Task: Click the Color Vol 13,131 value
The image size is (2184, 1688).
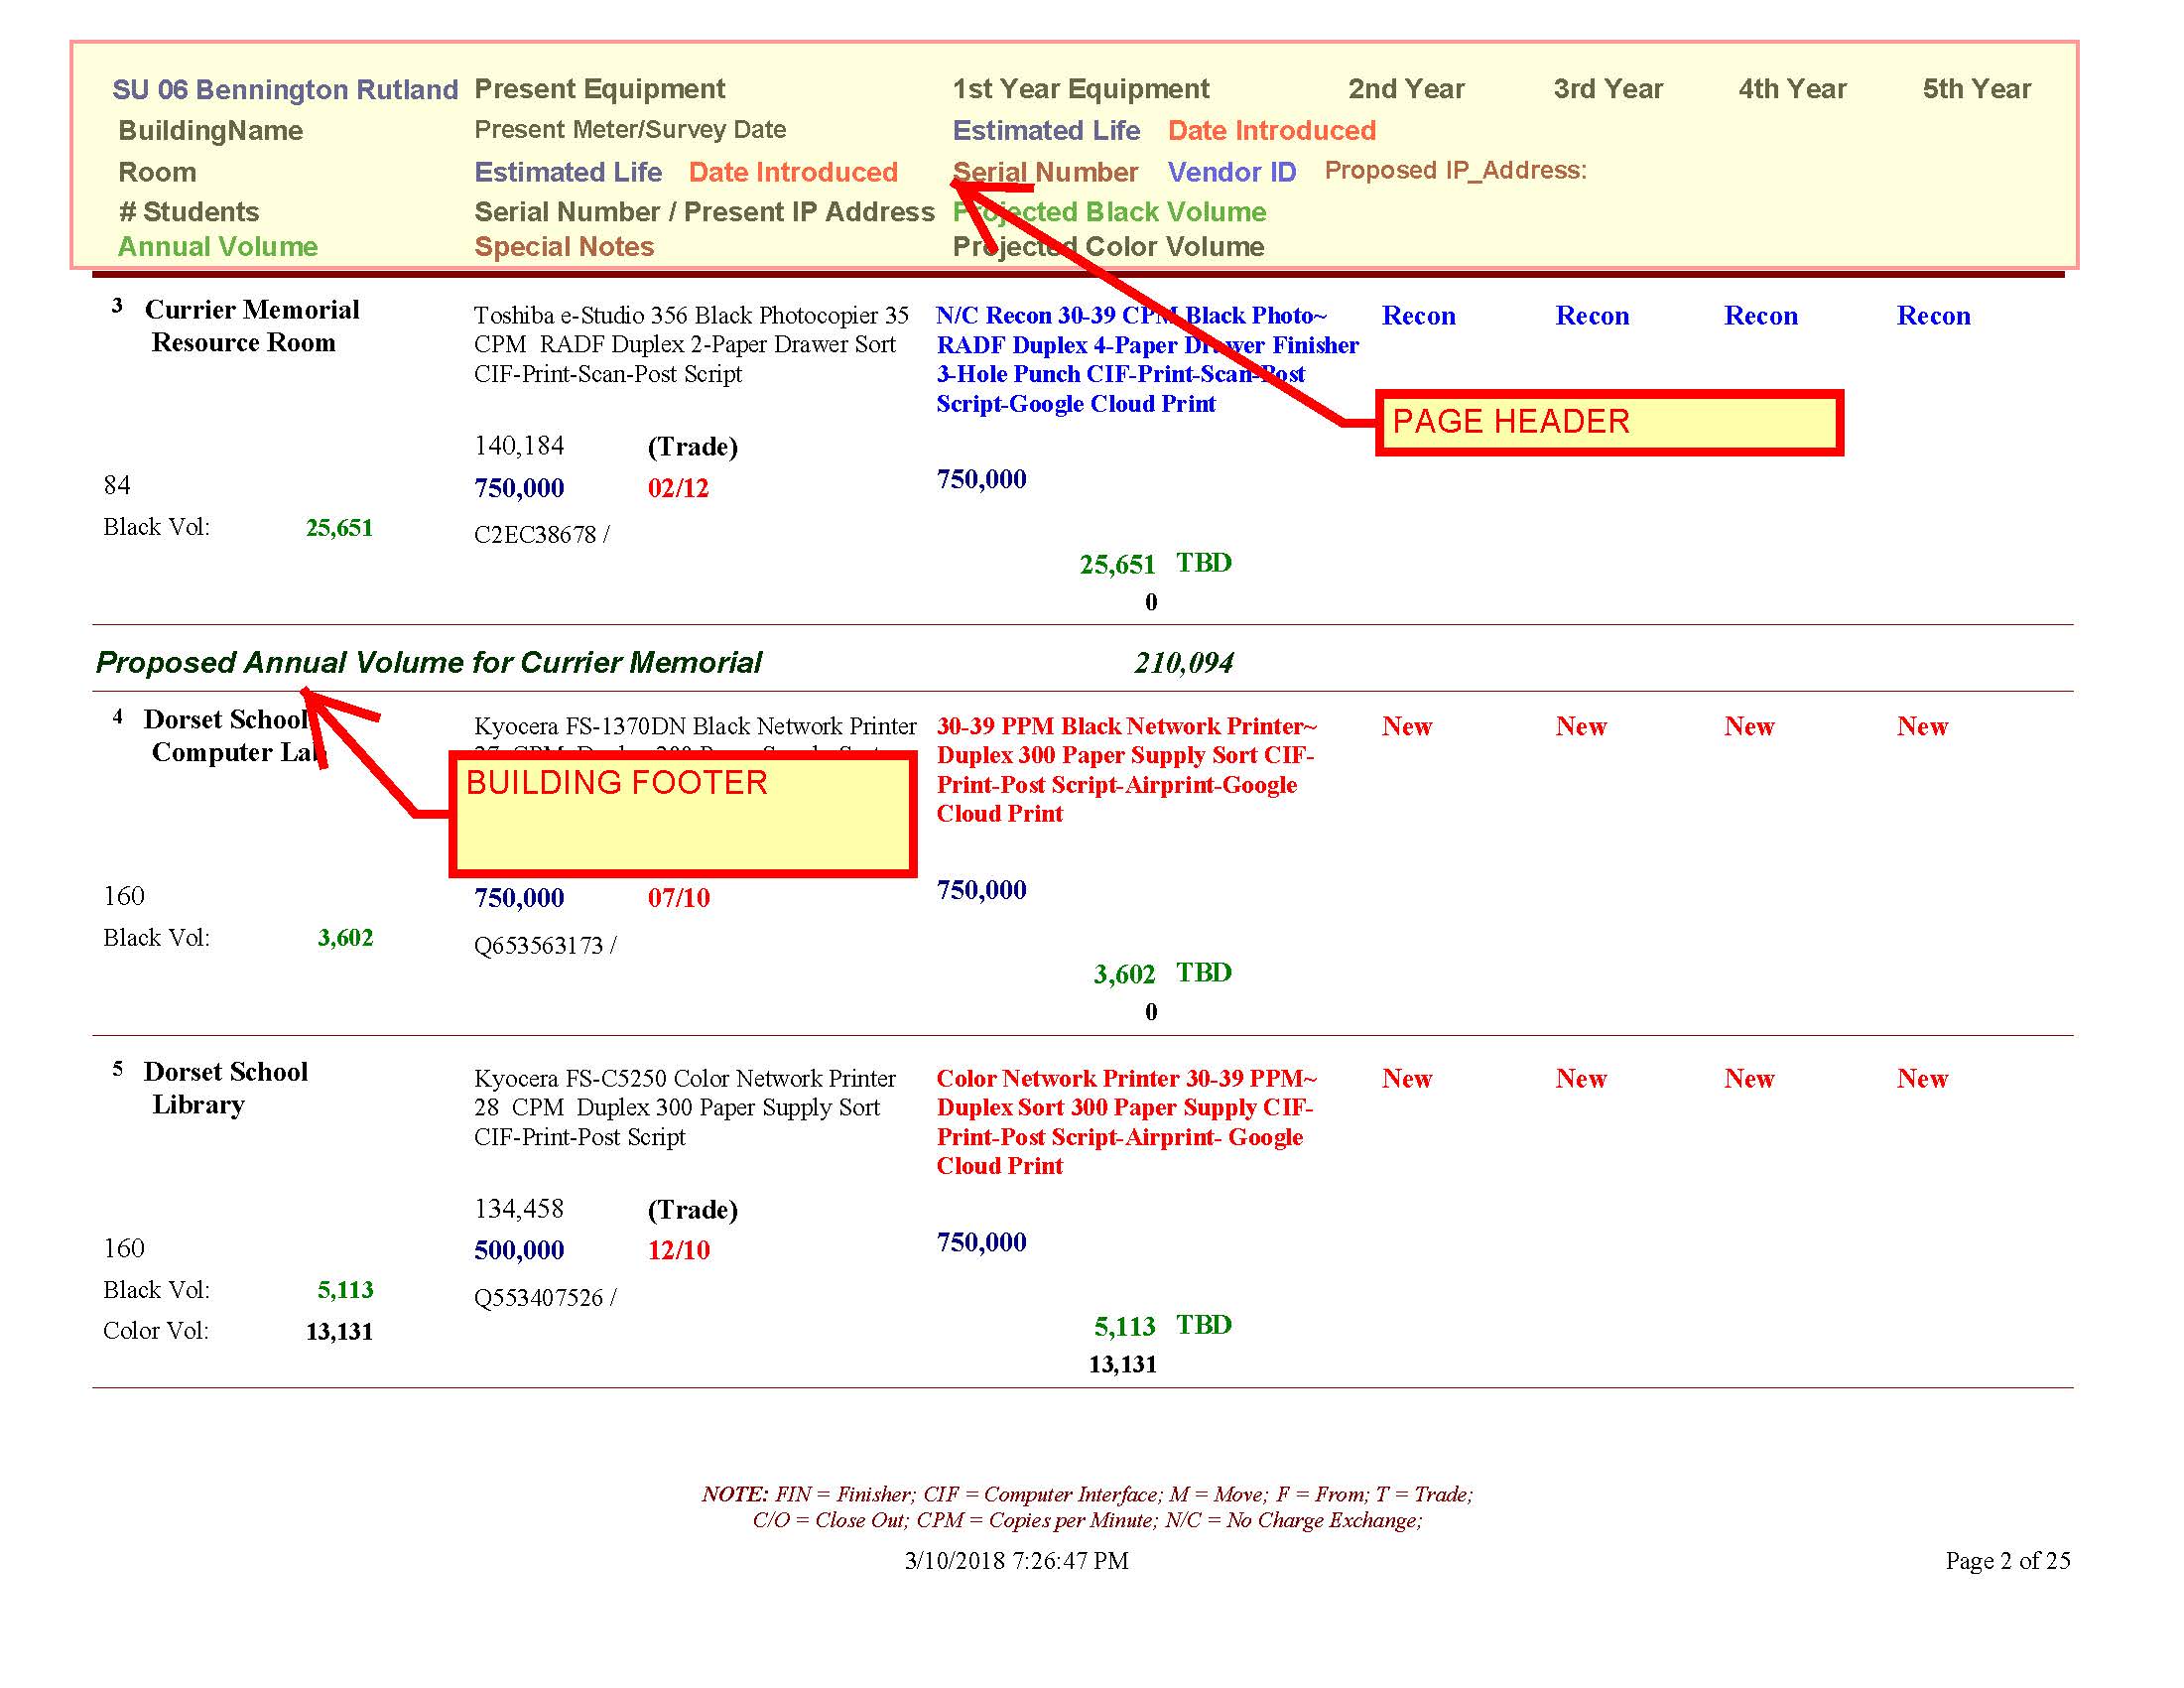Action: point(339,1332)
